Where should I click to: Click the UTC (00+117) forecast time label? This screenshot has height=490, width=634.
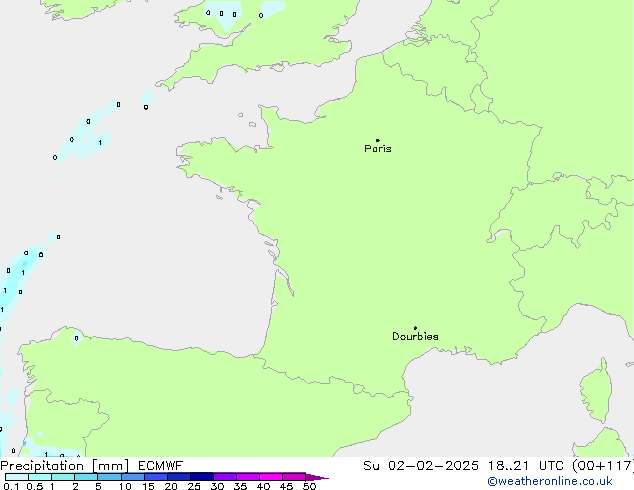point(585,466)
